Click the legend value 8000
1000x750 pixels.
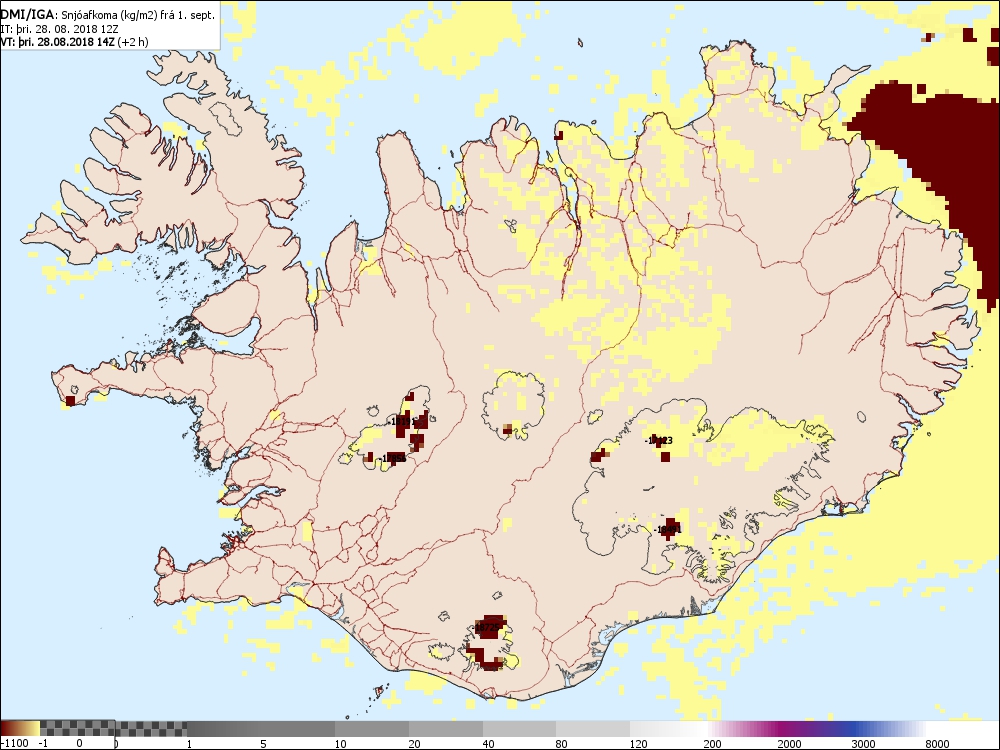point(937,744)
